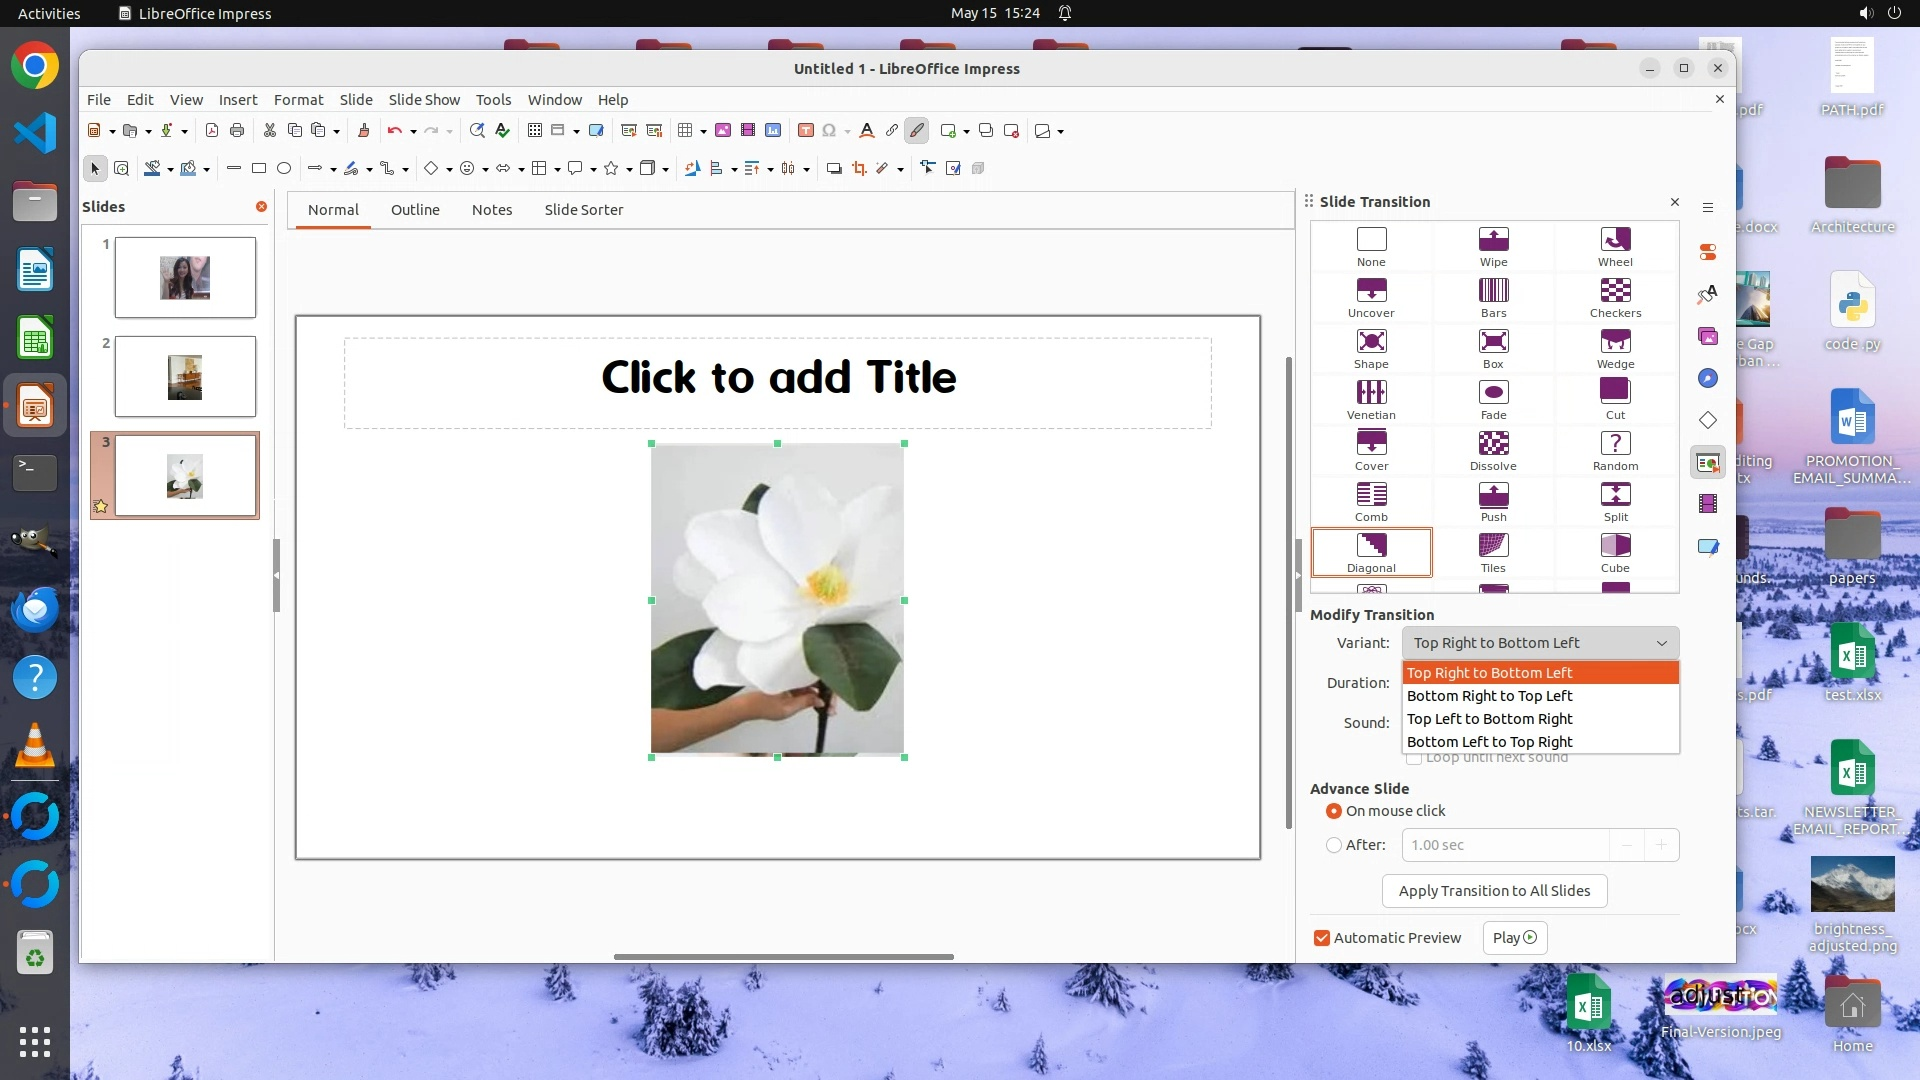Select the After radio button
The width and height of the screenshot is (1920, 1080).
click(x=1334, y=845)
